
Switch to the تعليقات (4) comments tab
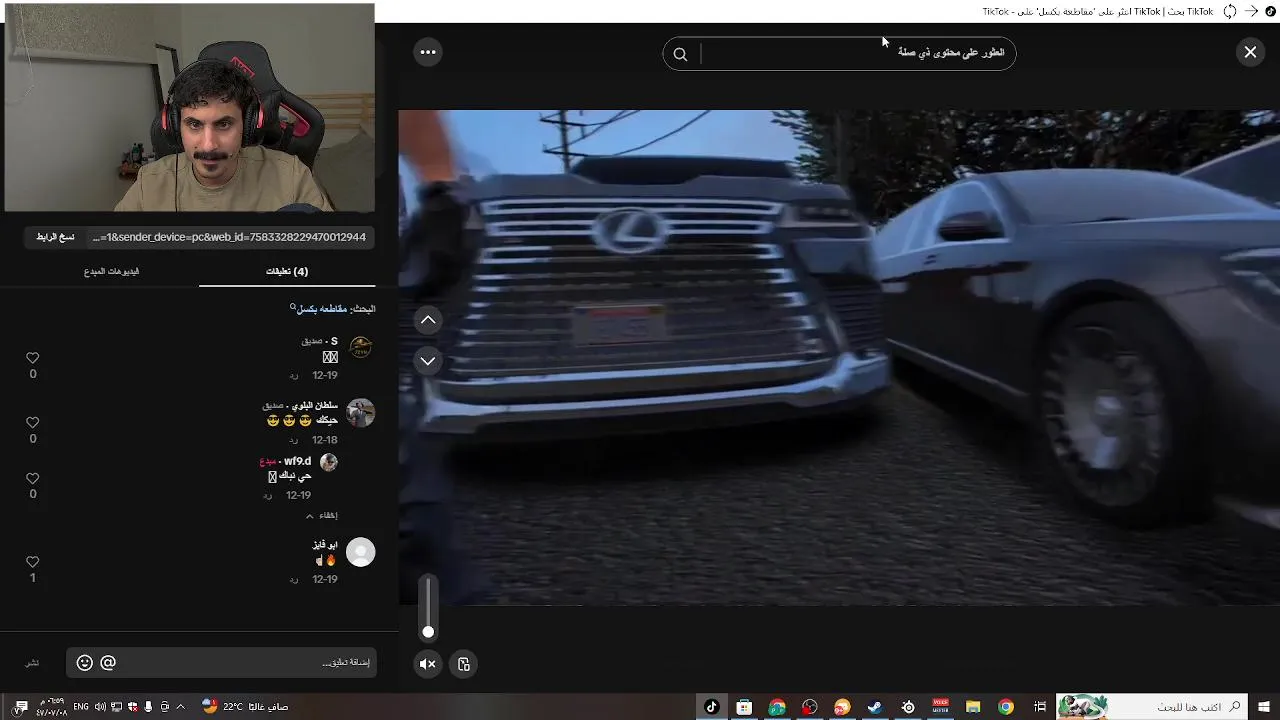point(287,271)
